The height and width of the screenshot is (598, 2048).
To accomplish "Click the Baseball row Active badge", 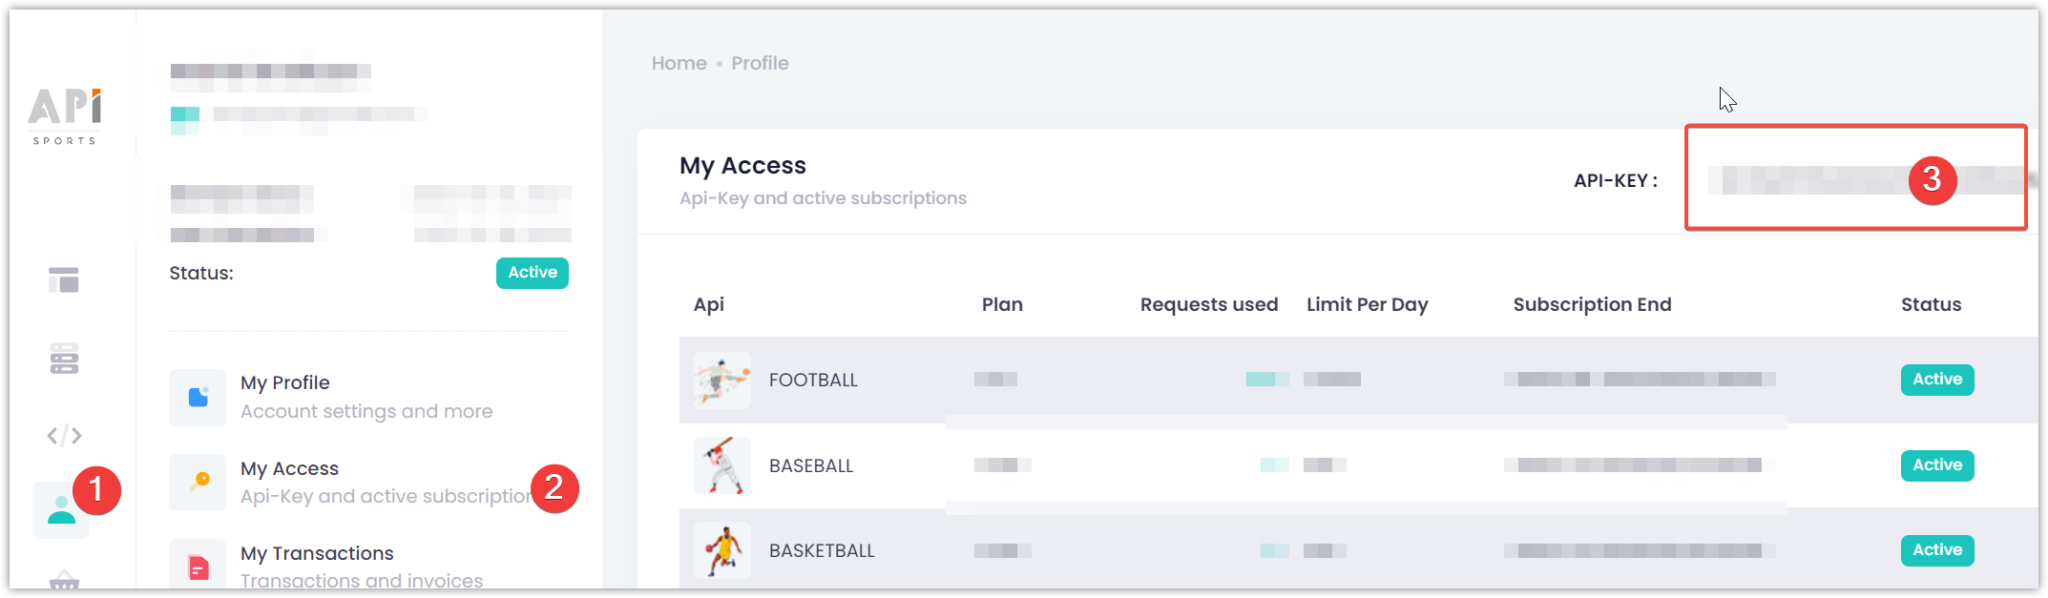I will 1937,465.
